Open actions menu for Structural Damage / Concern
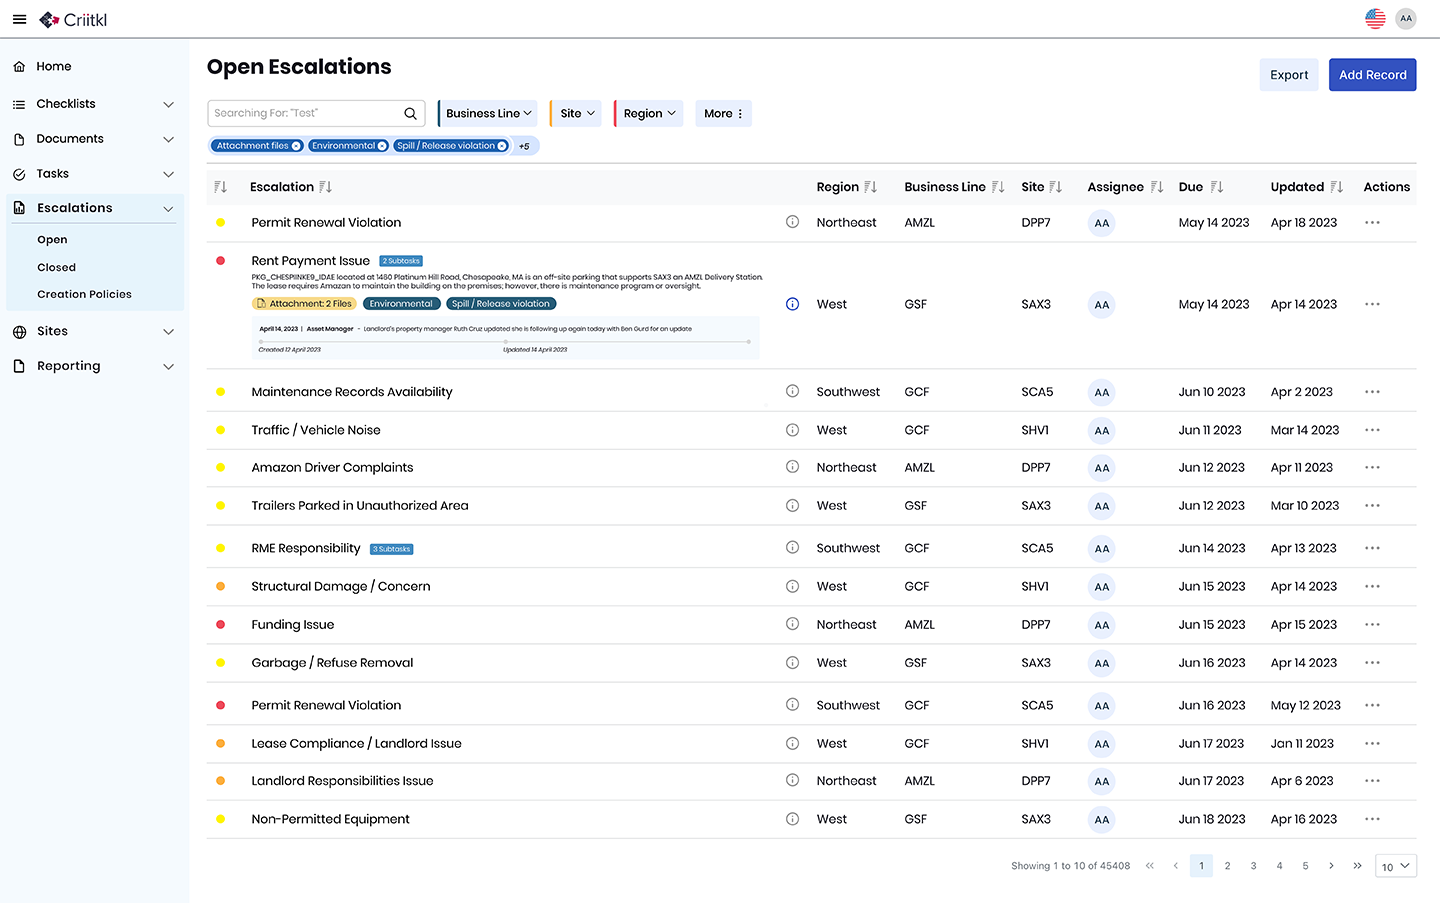Viewport: 1440px width, 903px height. 1372,586
